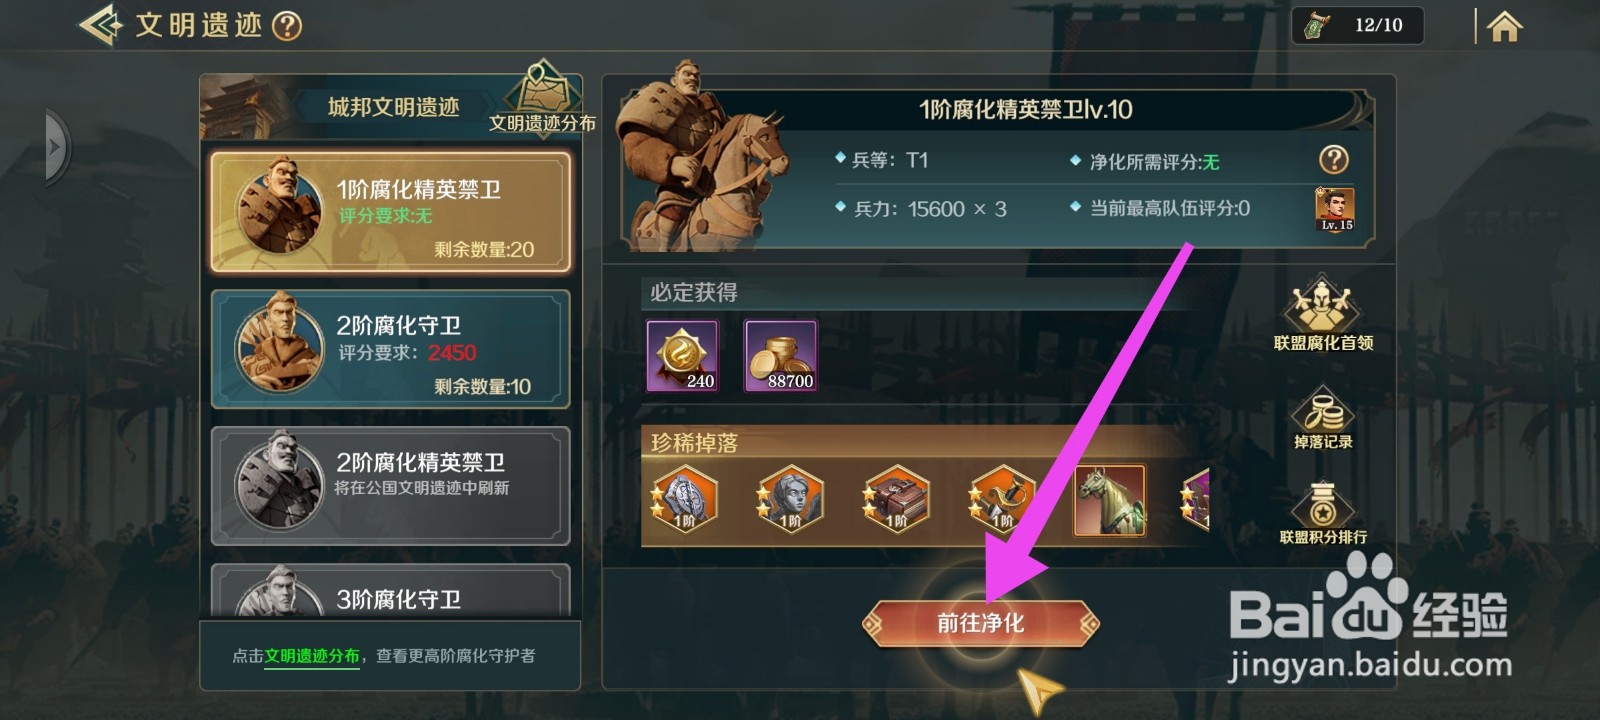Tap the back arrow beside 文明遗迹
The height and width of the screenshot is (720, 1600).
100,25
